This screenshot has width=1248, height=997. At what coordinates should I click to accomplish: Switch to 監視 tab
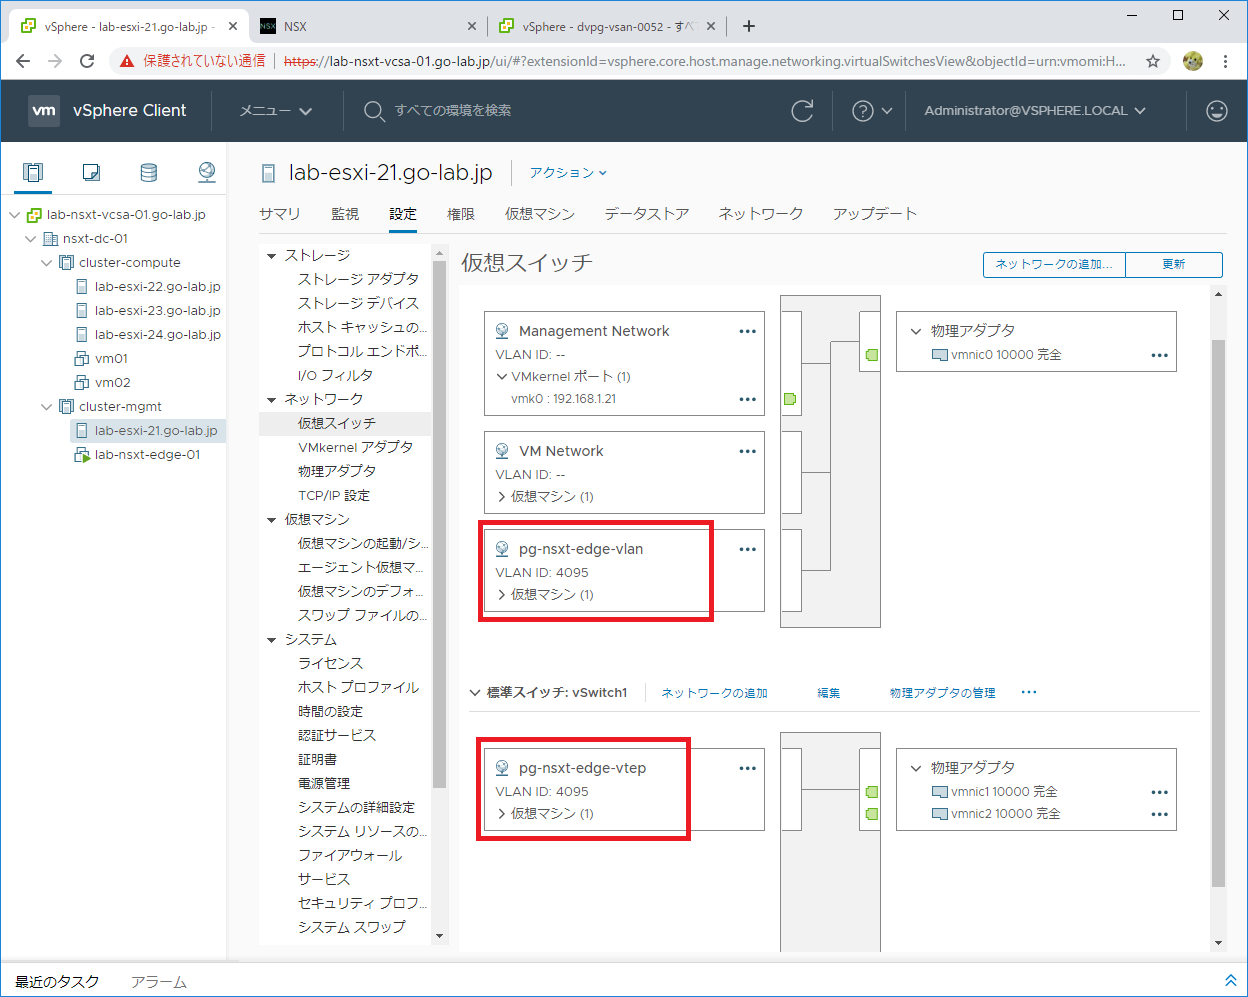click(345, 214)
